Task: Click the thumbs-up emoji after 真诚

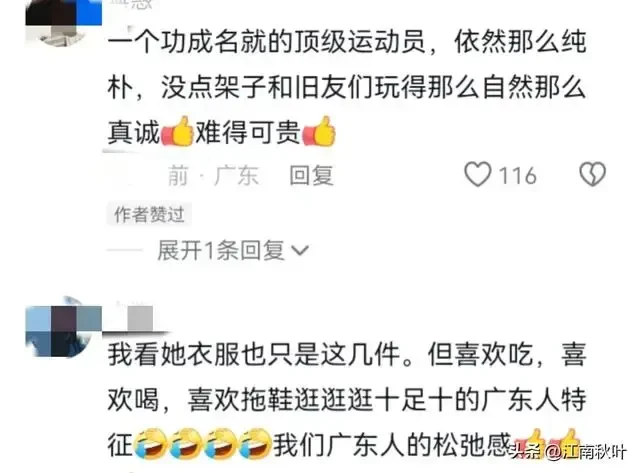Action: (x=178, y=131)
